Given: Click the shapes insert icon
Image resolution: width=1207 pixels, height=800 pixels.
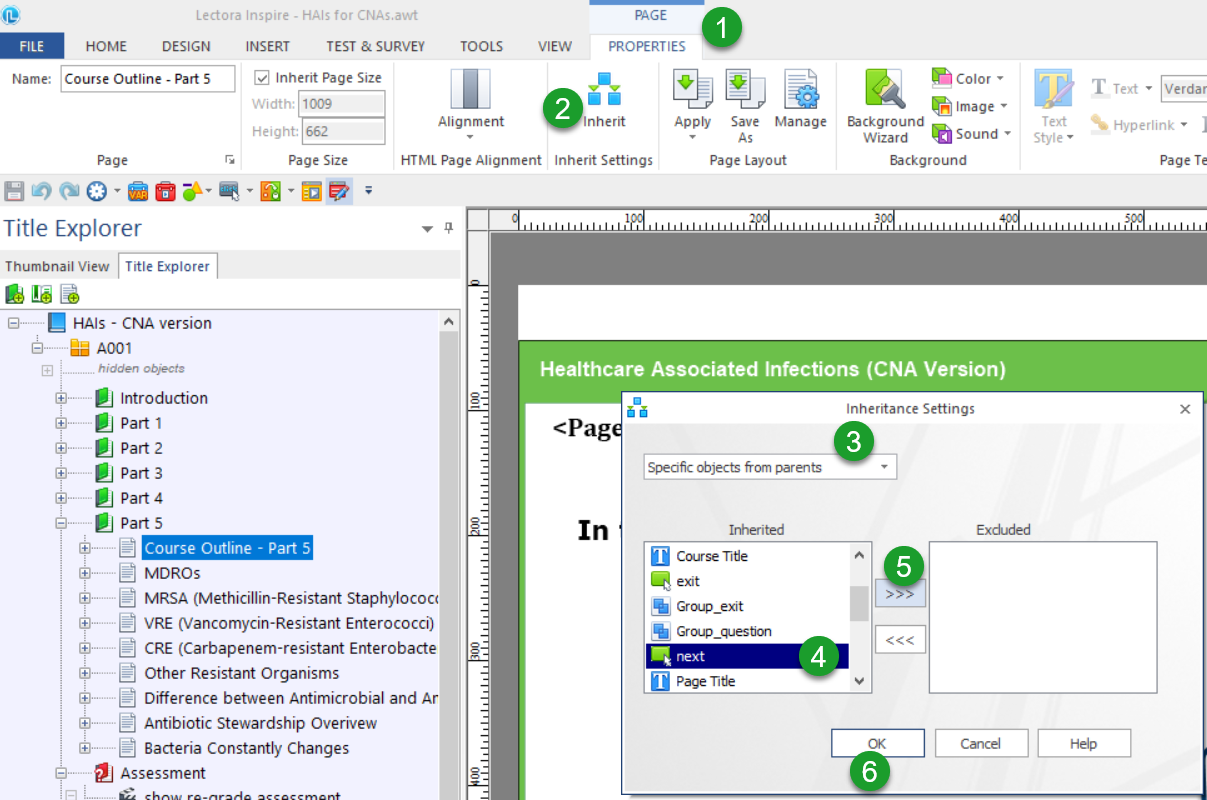Looking at the screenshot, I should click(x=192, y=190).
